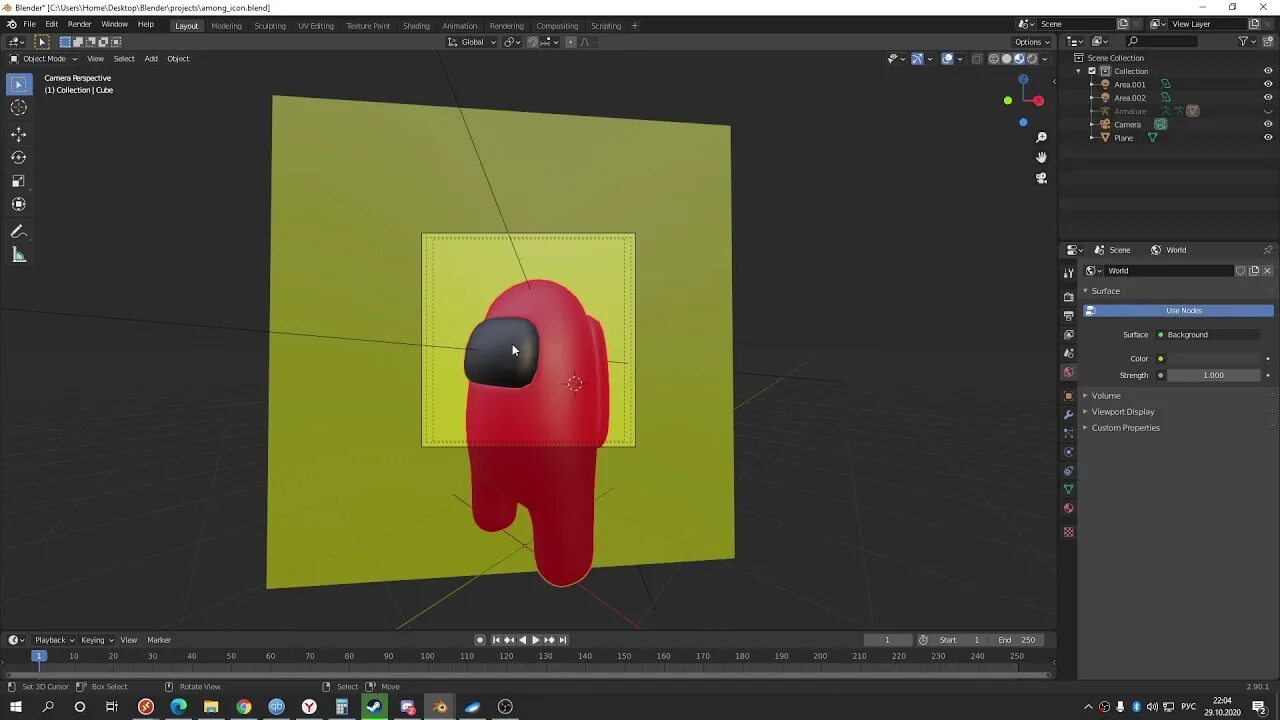Open the Particles properties tab

(x=1068, y=433)
